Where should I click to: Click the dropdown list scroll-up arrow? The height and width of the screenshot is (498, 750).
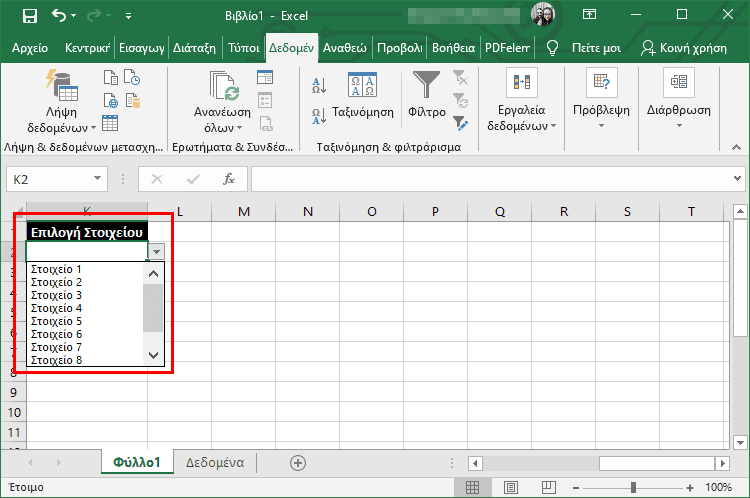point(153,274)
